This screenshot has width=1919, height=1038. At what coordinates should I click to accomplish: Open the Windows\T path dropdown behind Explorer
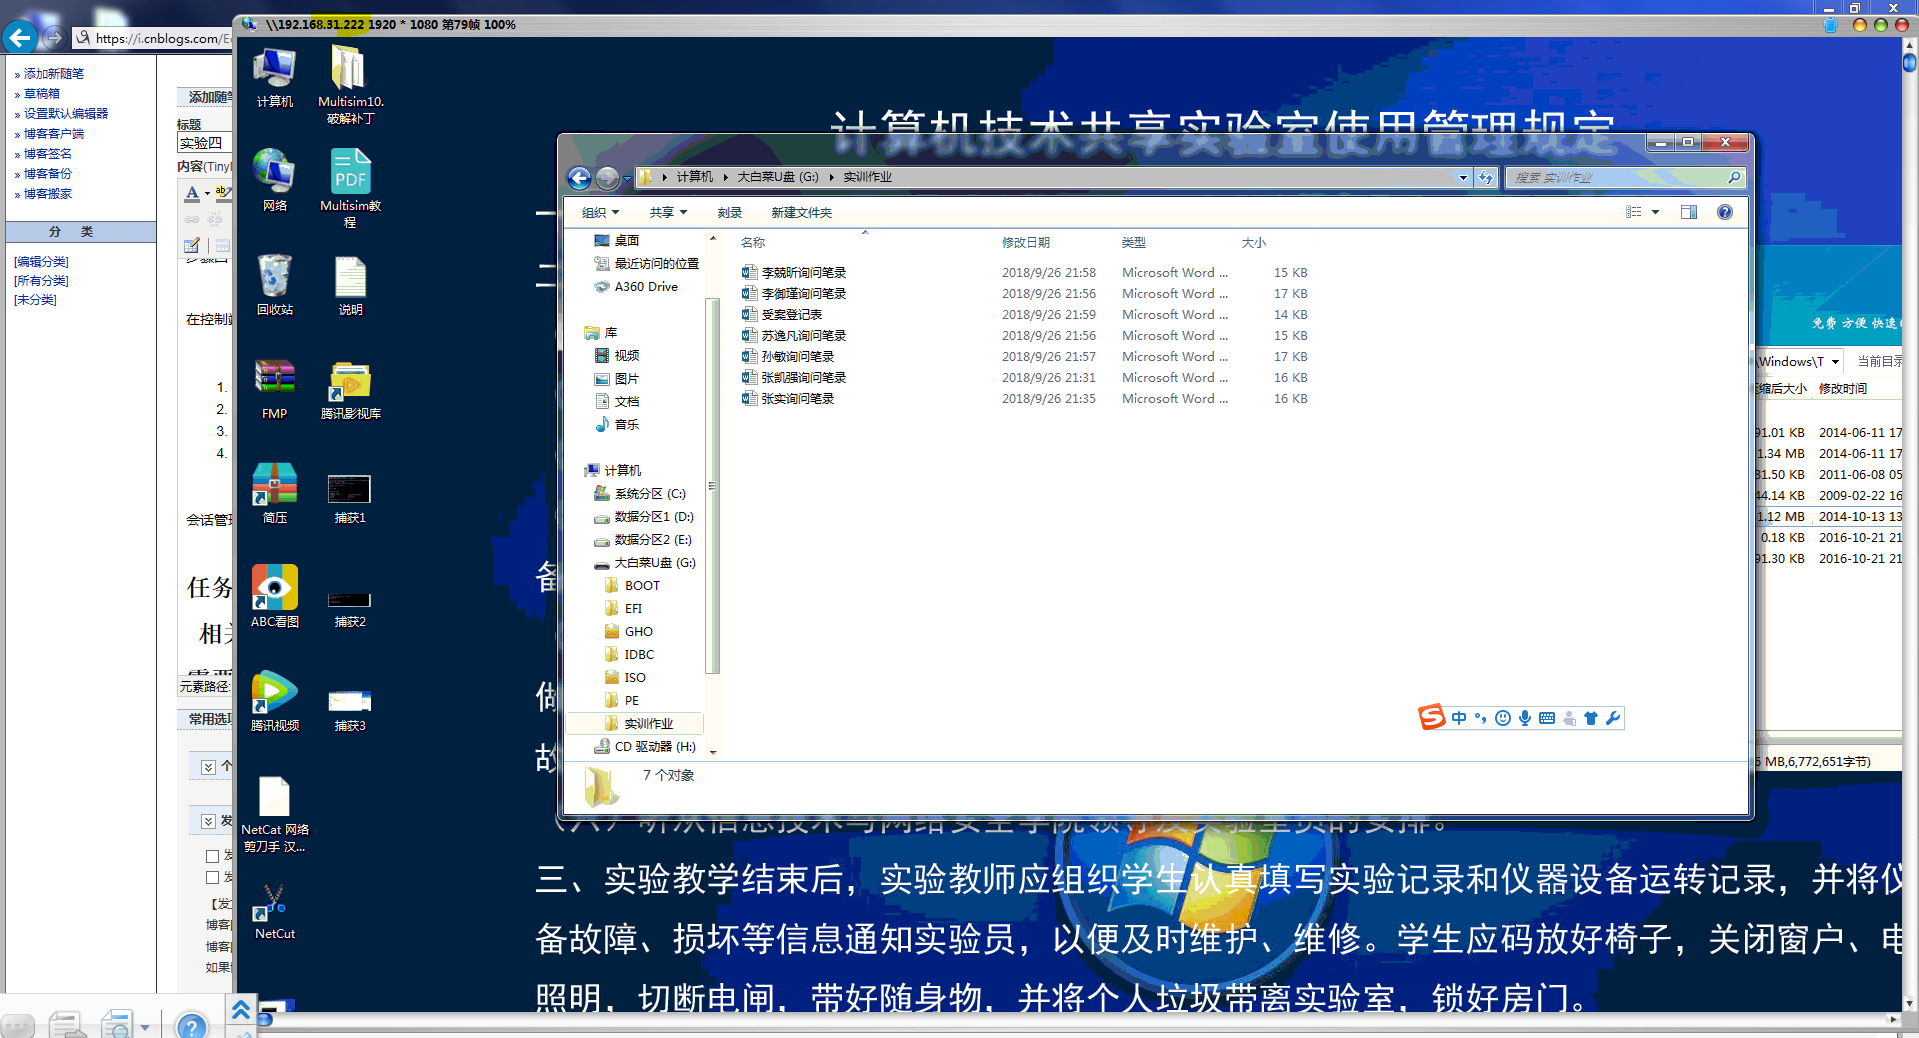pos(1835,361)
